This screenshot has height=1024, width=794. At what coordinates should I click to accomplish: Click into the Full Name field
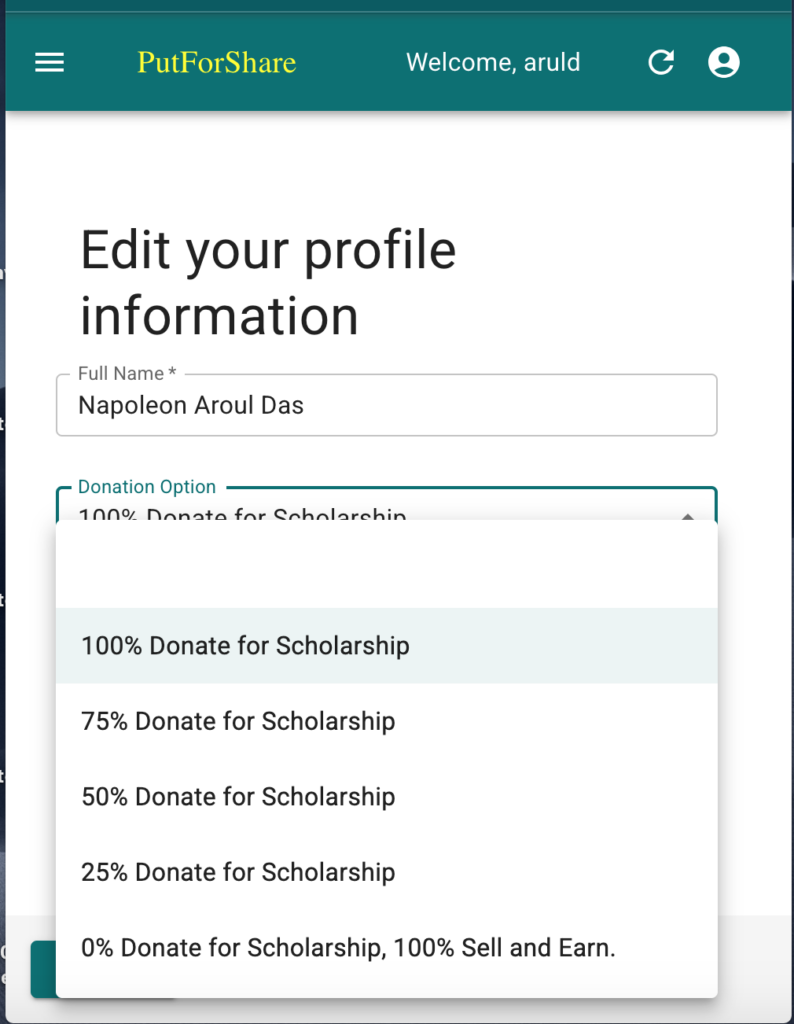point(386,406)
